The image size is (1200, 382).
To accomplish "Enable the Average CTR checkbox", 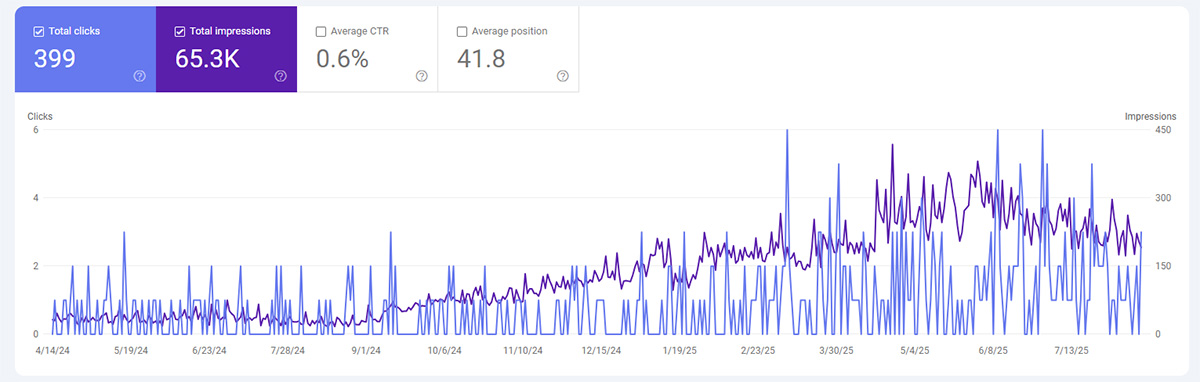I will pos(321,31).
